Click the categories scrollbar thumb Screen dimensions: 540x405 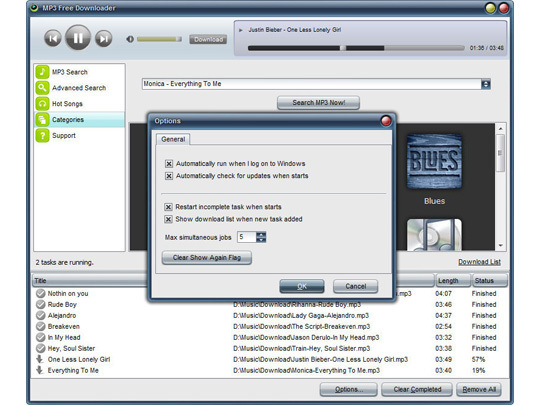pos(500,153)
